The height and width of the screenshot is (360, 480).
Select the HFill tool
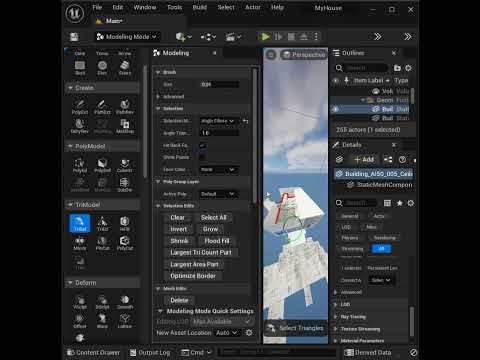pyautogui.click(x=125, y=223)
